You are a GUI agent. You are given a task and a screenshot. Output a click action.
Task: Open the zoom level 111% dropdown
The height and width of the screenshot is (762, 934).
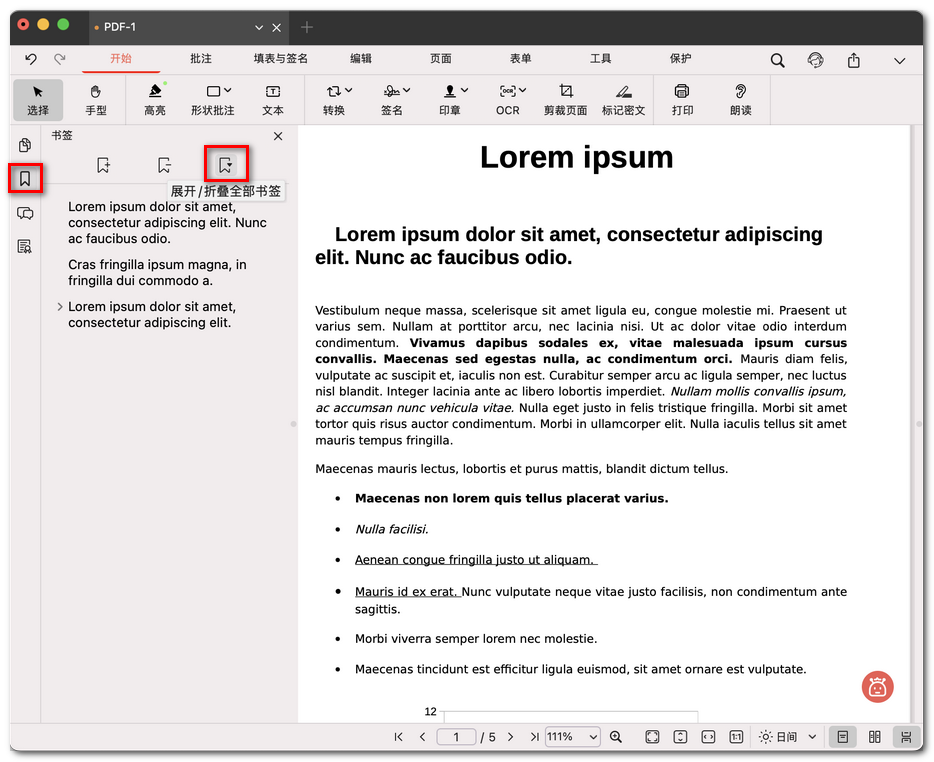pos(572,737)
